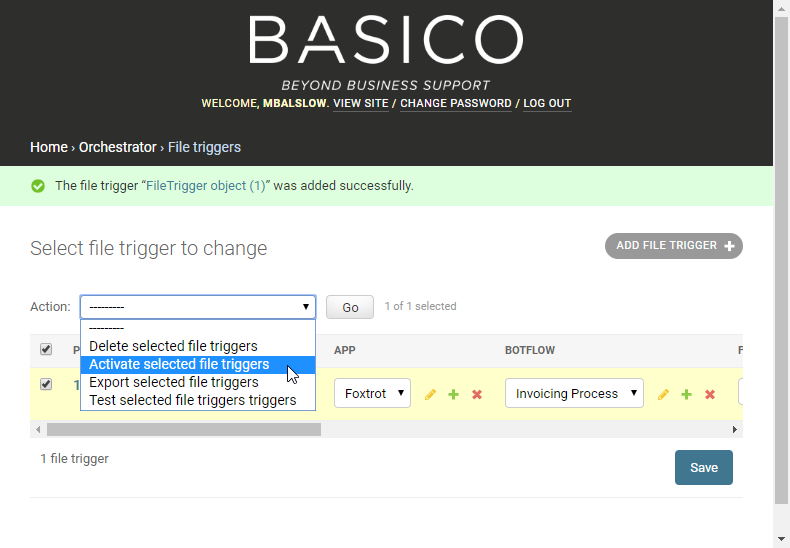Click the green plus icon beside Foxtrot
Image resolution: width=790 pixels, height=548 pixels.
pyautogui.click(x=453, y=394)
